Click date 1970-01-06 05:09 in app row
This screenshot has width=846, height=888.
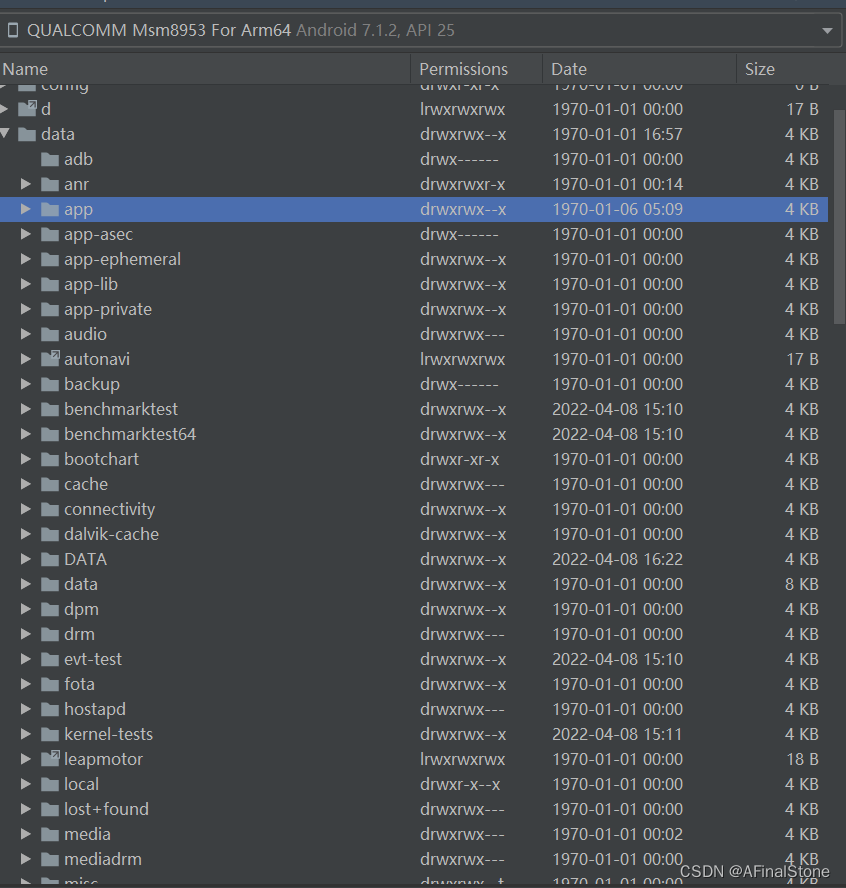point(618,209)
